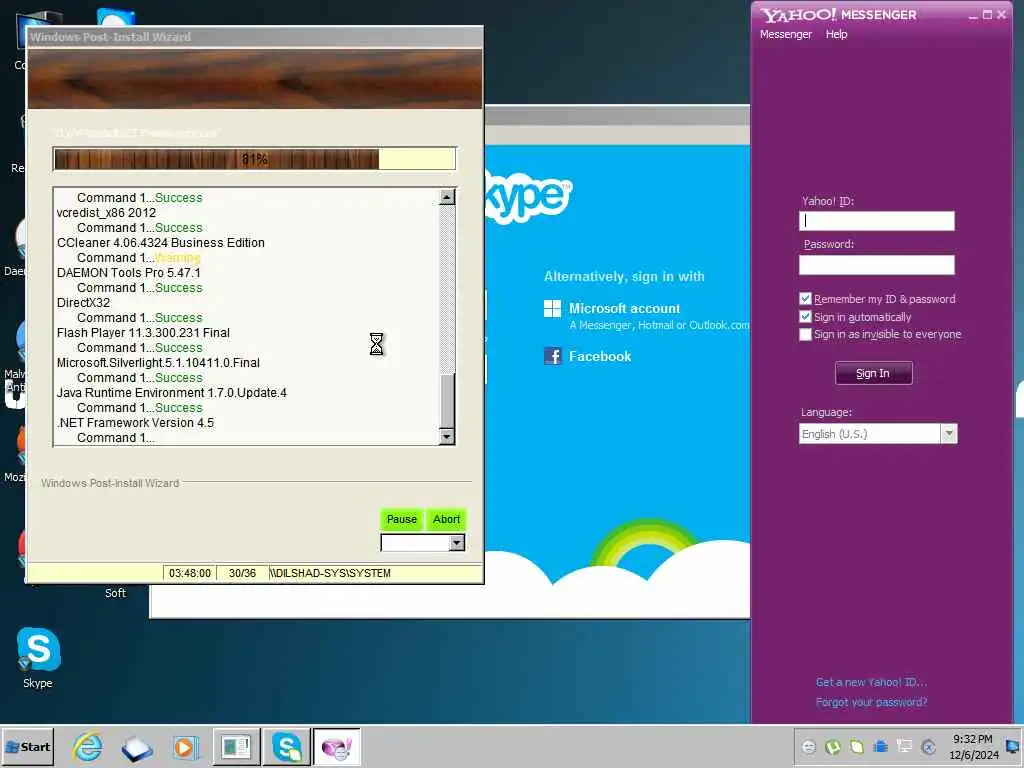Sign in to Skype with Microsoft account
The height and width of the screenshot is (768, 1024).
[624, 309]
